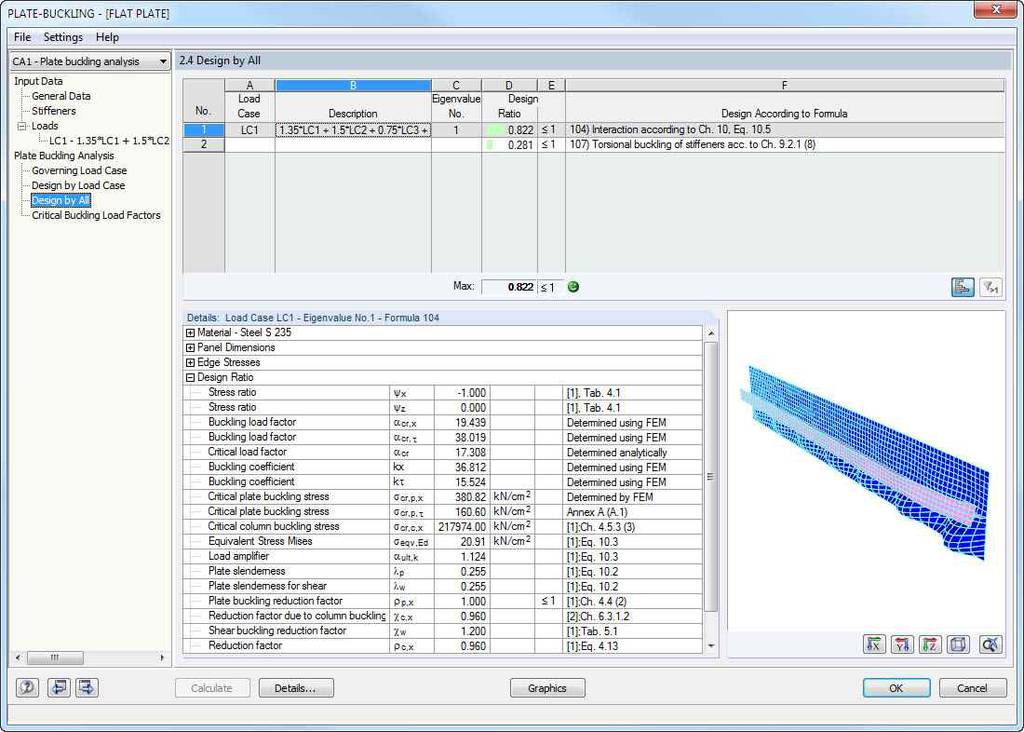
Task: Open the File menu
Action: (22, 37)
